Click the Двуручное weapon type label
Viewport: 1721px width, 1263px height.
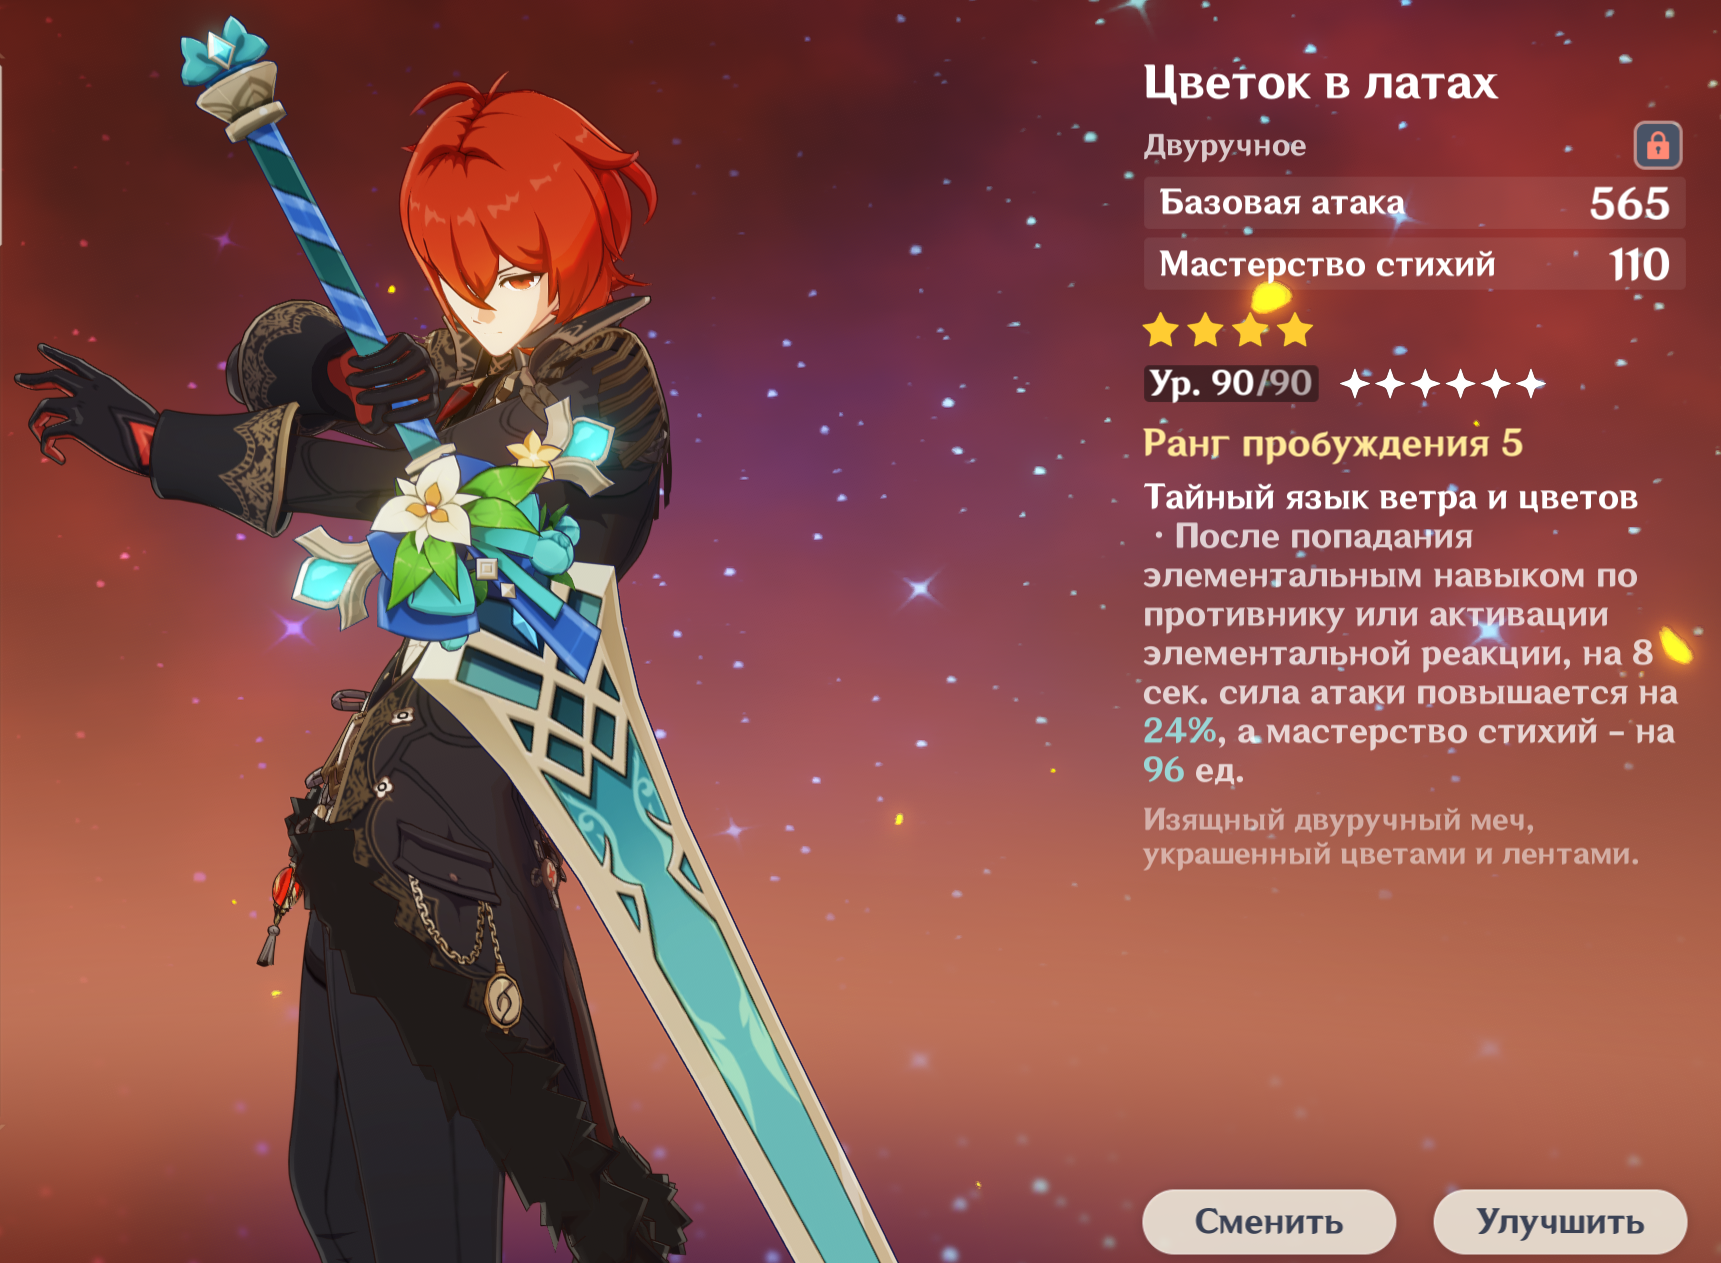point(1225,146)
